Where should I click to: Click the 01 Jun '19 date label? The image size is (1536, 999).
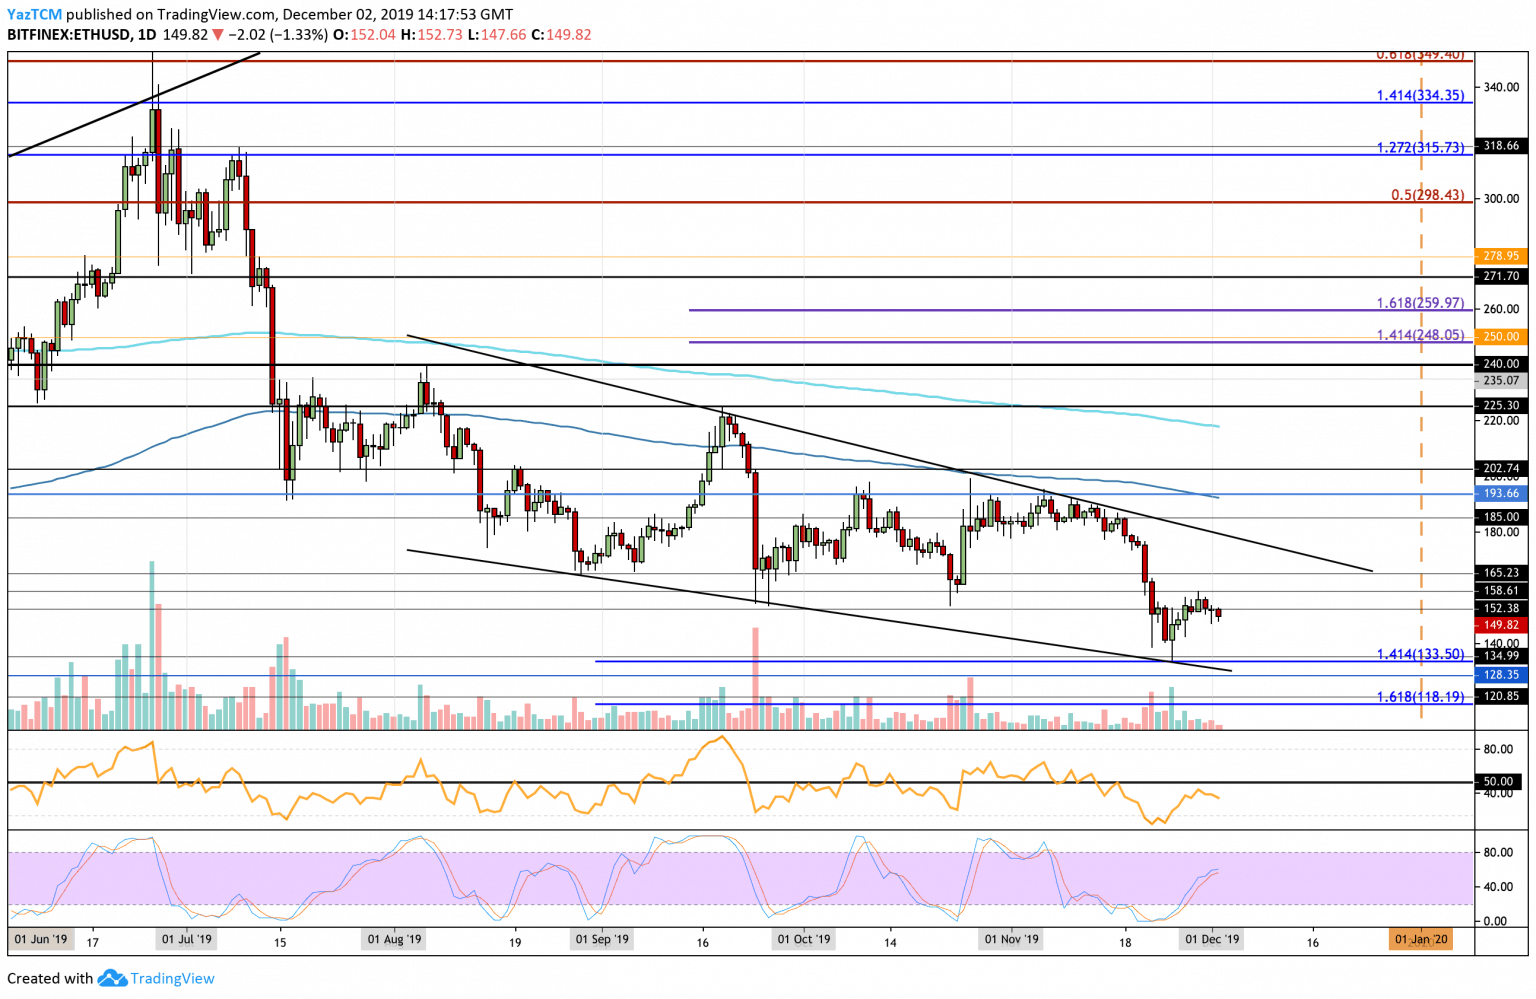[x=41, y=940]
